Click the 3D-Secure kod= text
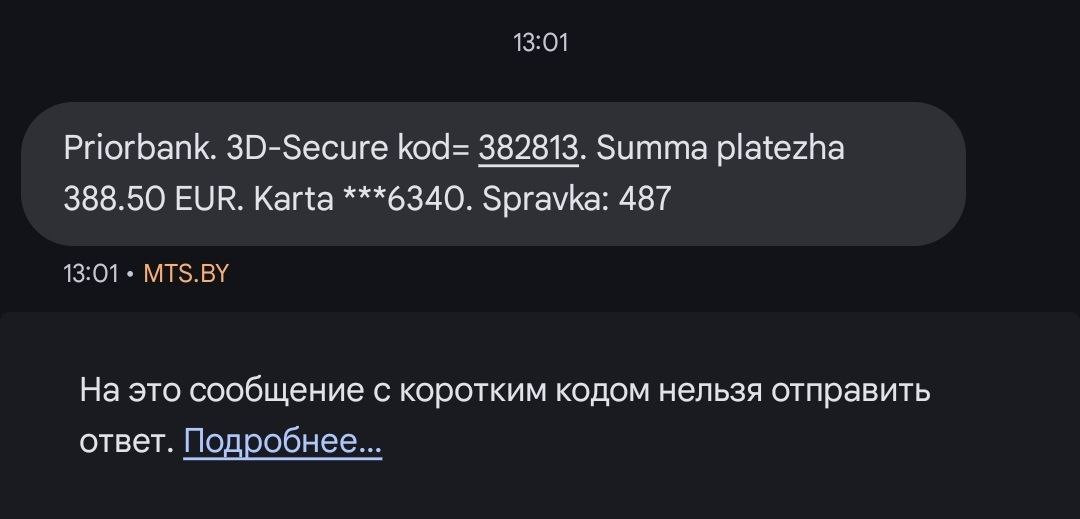Screen dimensions: 1080x519 click(348, 148)
